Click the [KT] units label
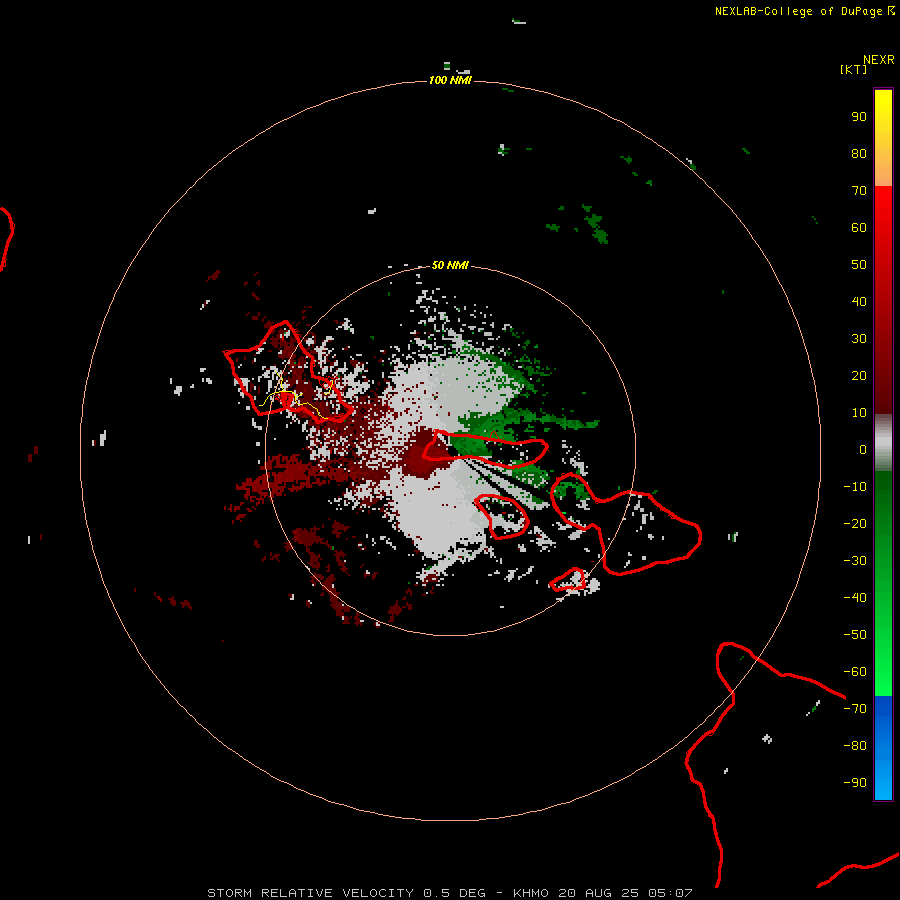The height and width of the screenshot is (900, 900). tap(853, 69)
